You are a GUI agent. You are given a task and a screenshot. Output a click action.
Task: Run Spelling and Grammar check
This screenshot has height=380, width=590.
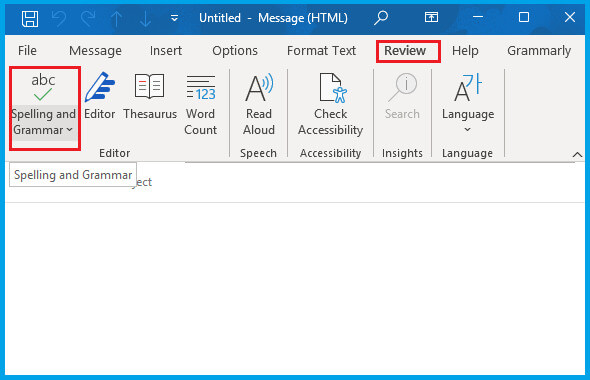click(44, 105)
